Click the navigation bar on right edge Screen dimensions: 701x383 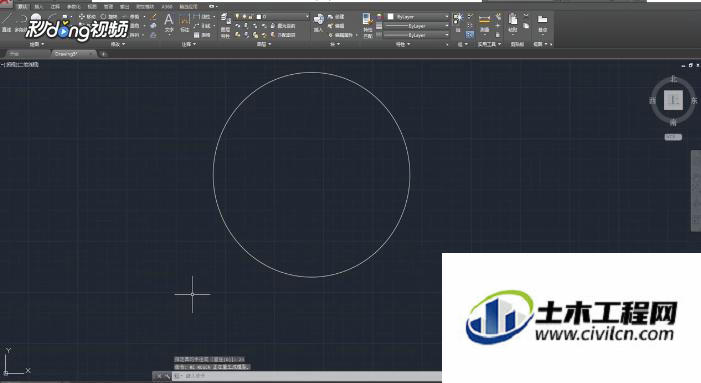pos(696,191)
